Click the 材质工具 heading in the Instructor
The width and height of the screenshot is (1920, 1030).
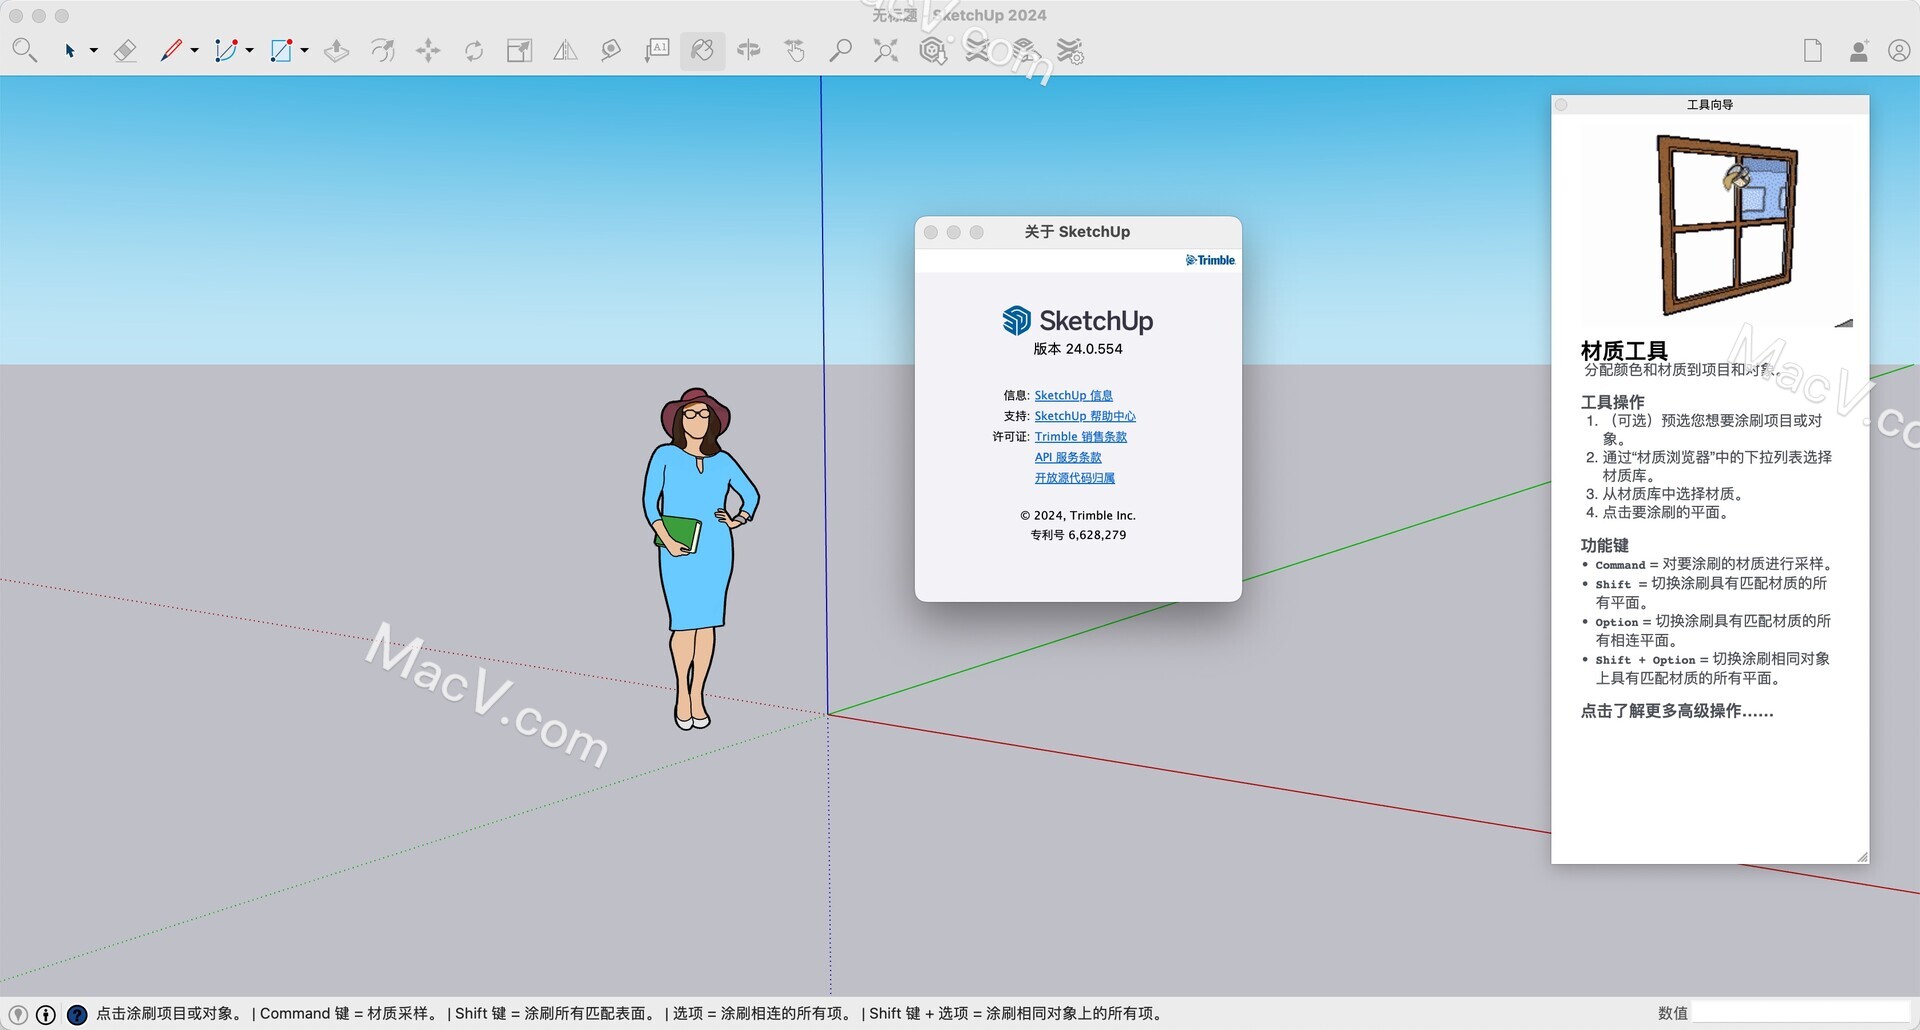coord(1624,351)
